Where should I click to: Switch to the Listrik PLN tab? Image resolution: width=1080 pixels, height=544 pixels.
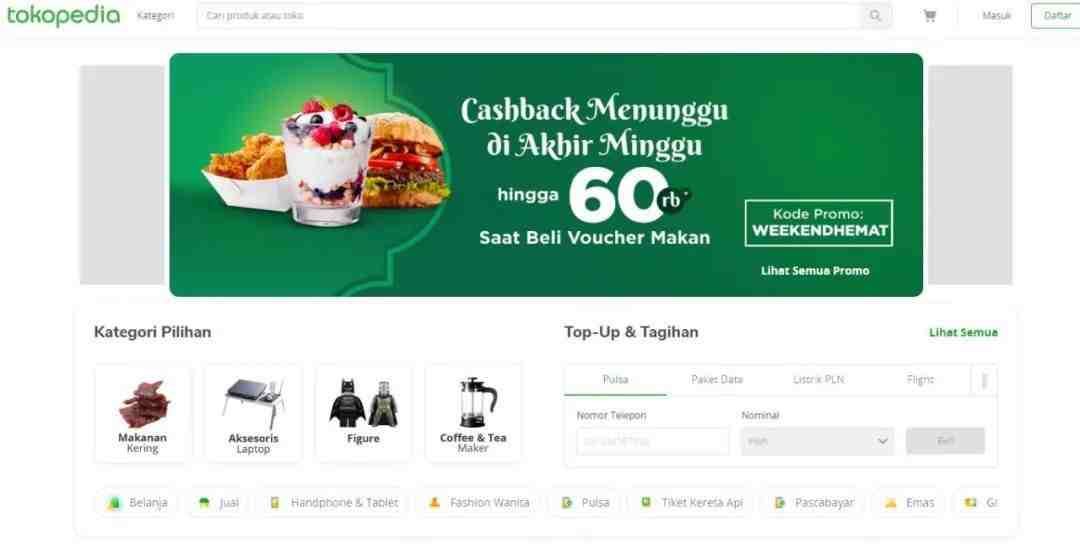pyautogui.click(x=818, y=379)
